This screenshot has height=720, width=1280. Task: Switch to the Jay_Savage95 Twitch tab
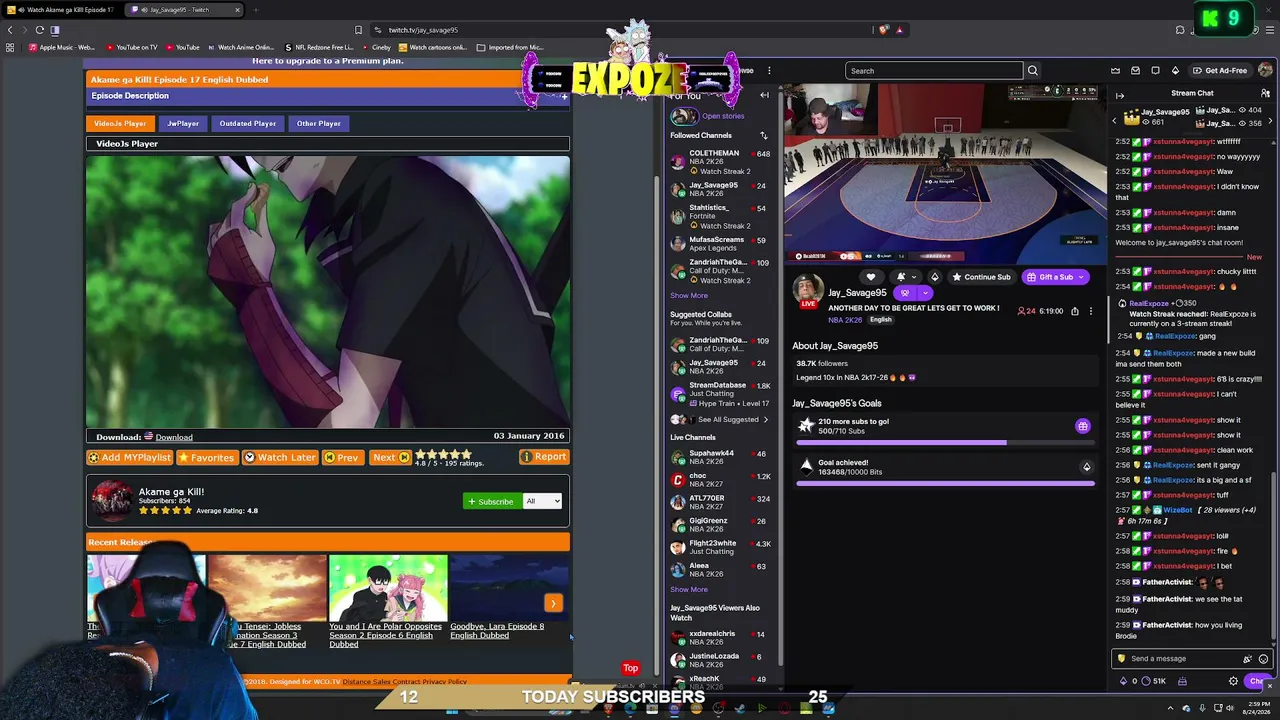coord(186,10)
